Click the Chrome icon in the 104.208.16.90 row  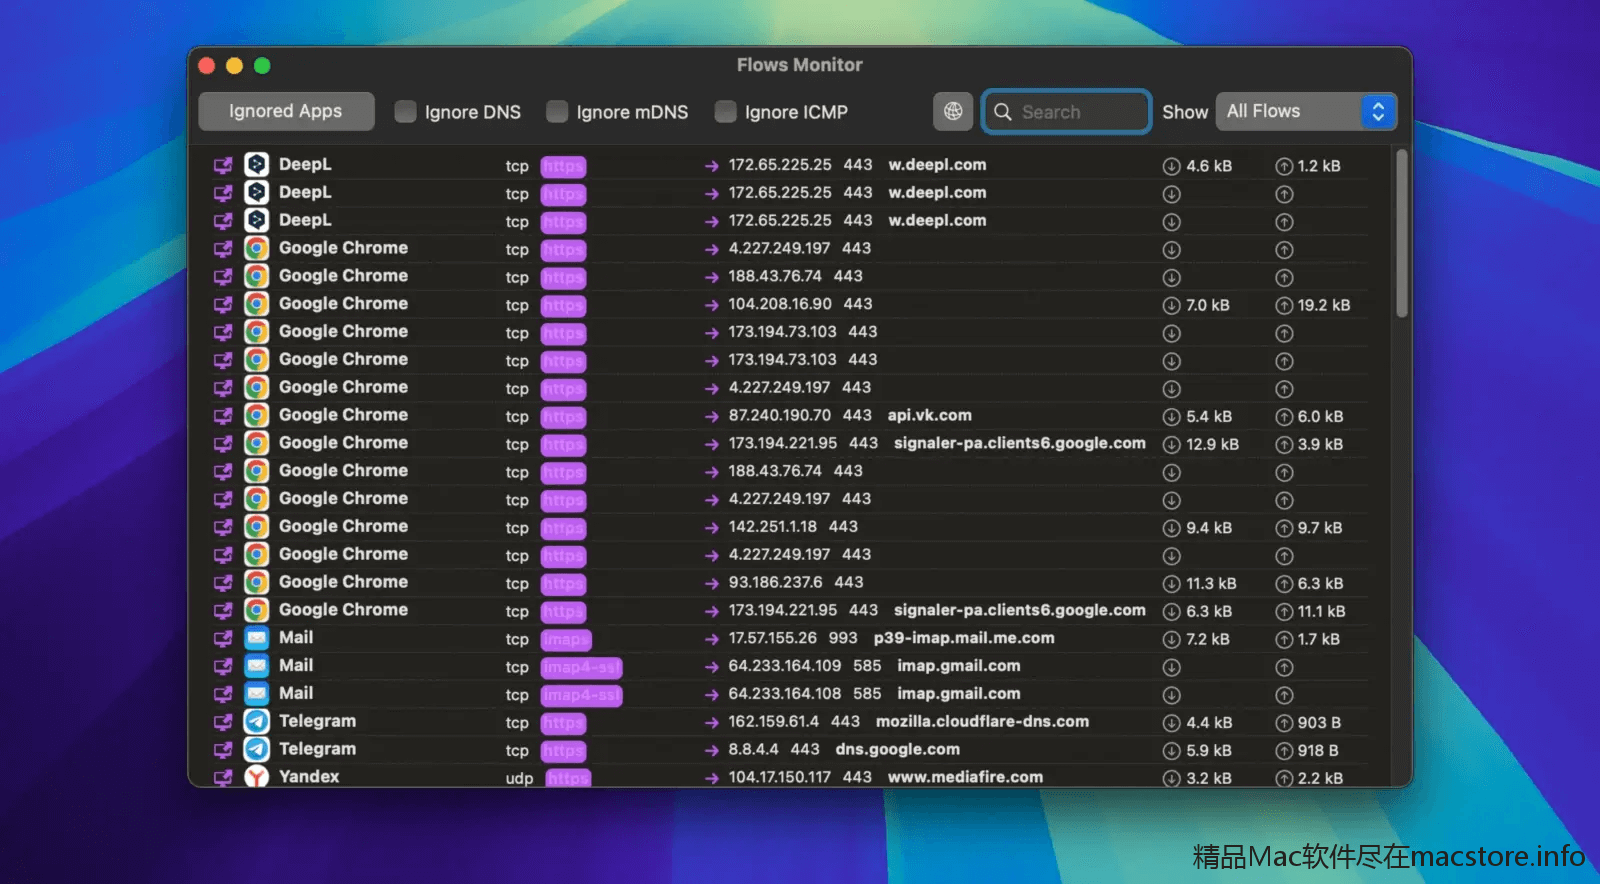point(257,304)
